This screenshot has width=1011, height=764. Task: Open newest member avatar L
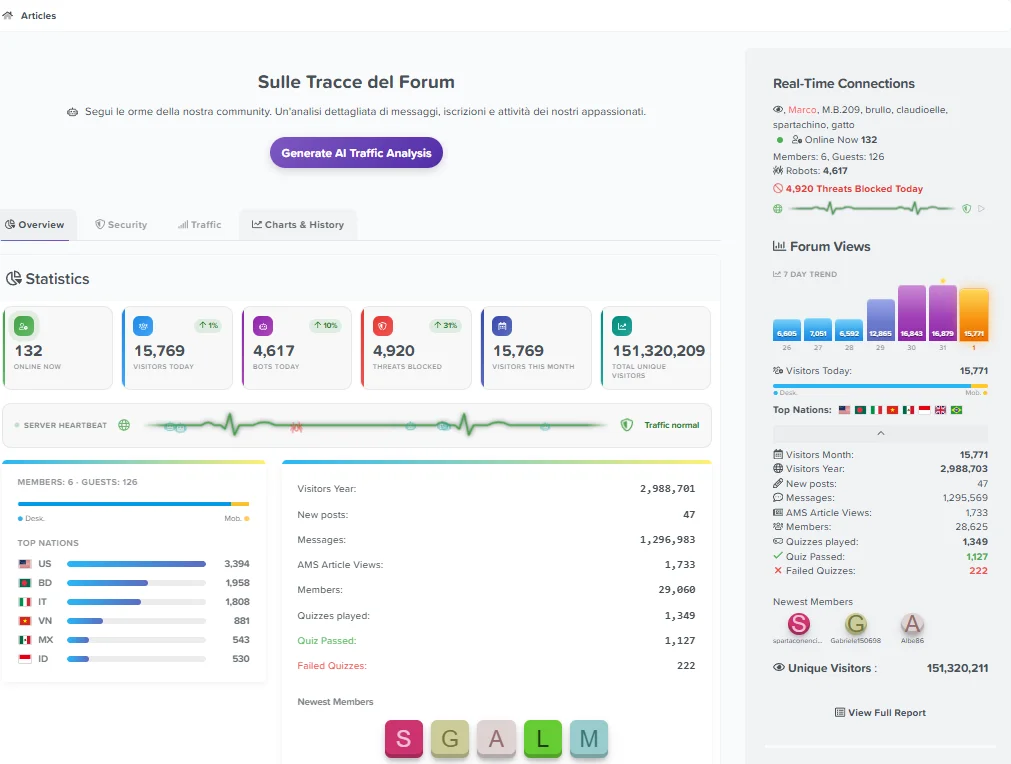(x=543, y=739)
